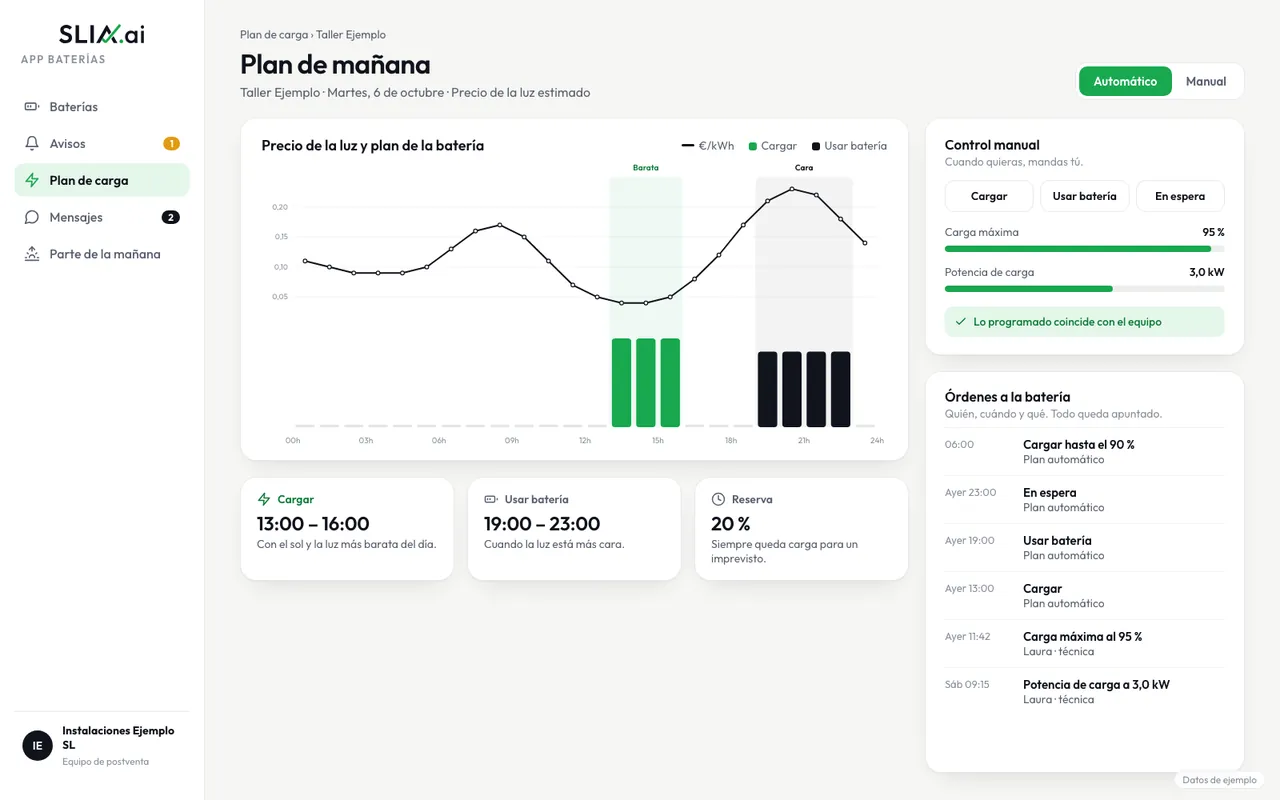The width and height of the screenshot is (1280, 800).
Task: Switch to Automático mode
Action: [x=1125, y=81]
